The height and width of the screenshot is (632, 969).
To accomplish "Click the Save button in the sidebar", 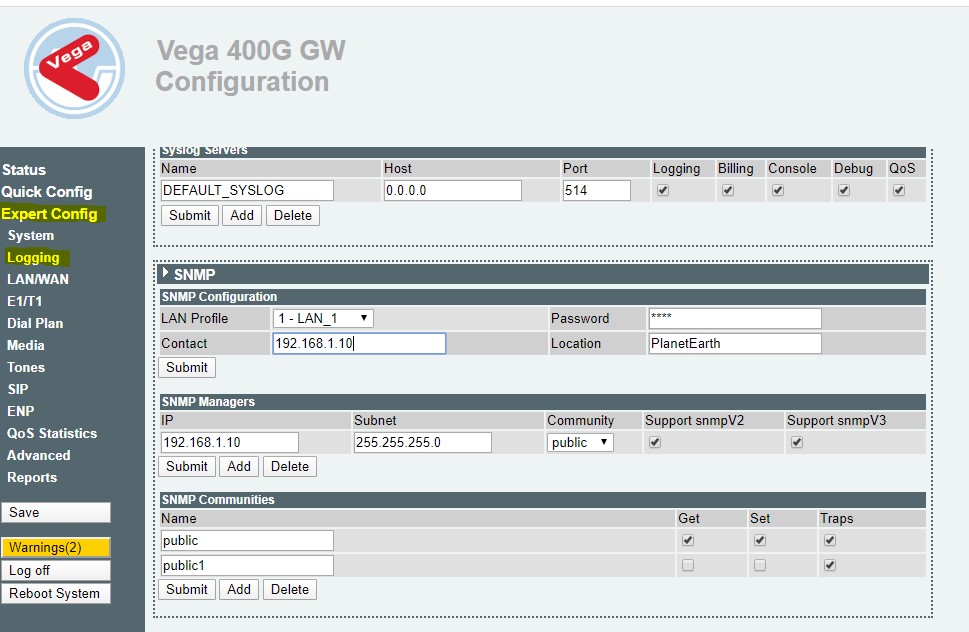I will click(x=56, y=512).
